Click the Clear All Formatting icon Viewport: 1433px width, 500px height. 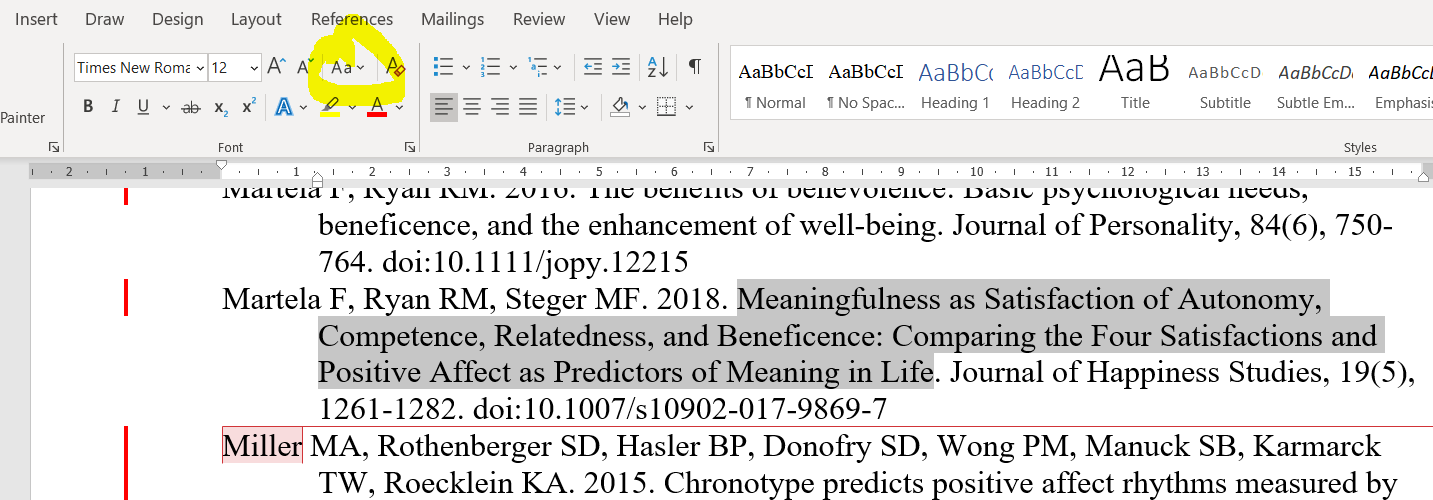pos(395,68)
